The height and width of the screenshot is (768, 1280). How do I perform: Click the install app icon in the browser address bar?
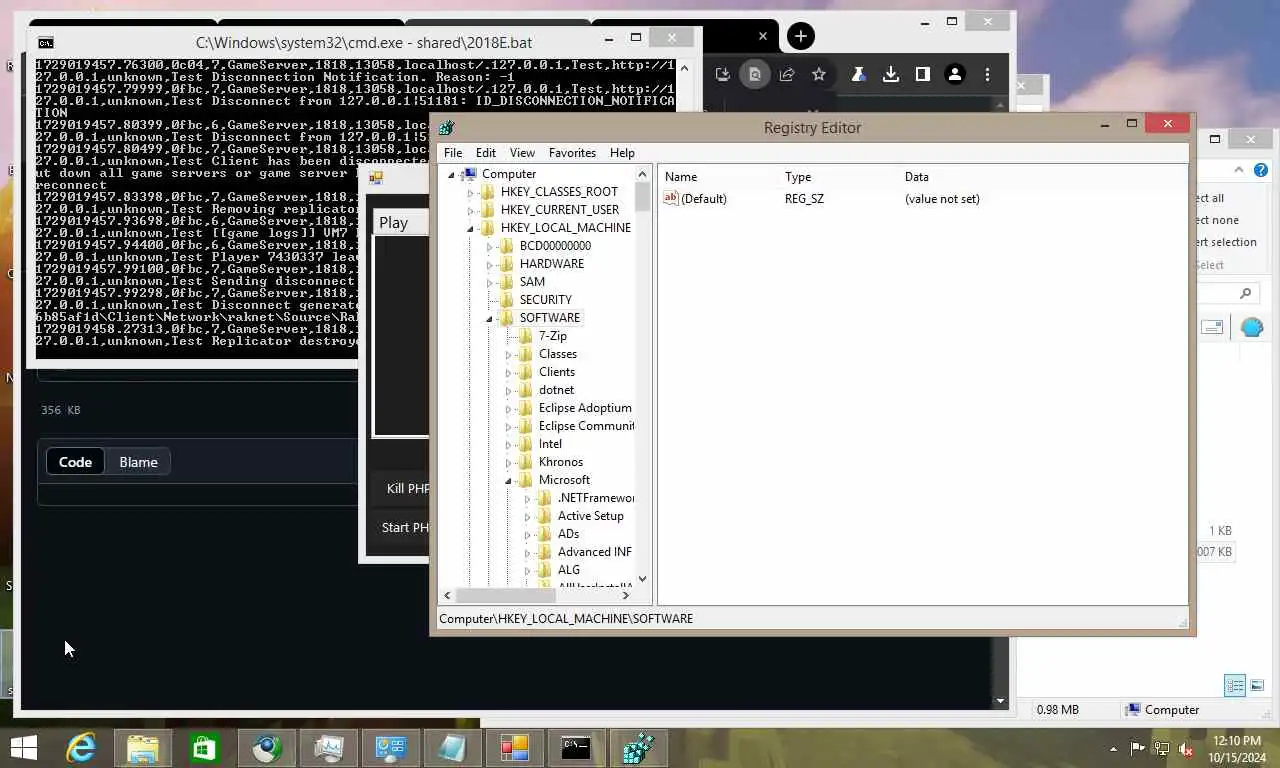pos(723,74)
